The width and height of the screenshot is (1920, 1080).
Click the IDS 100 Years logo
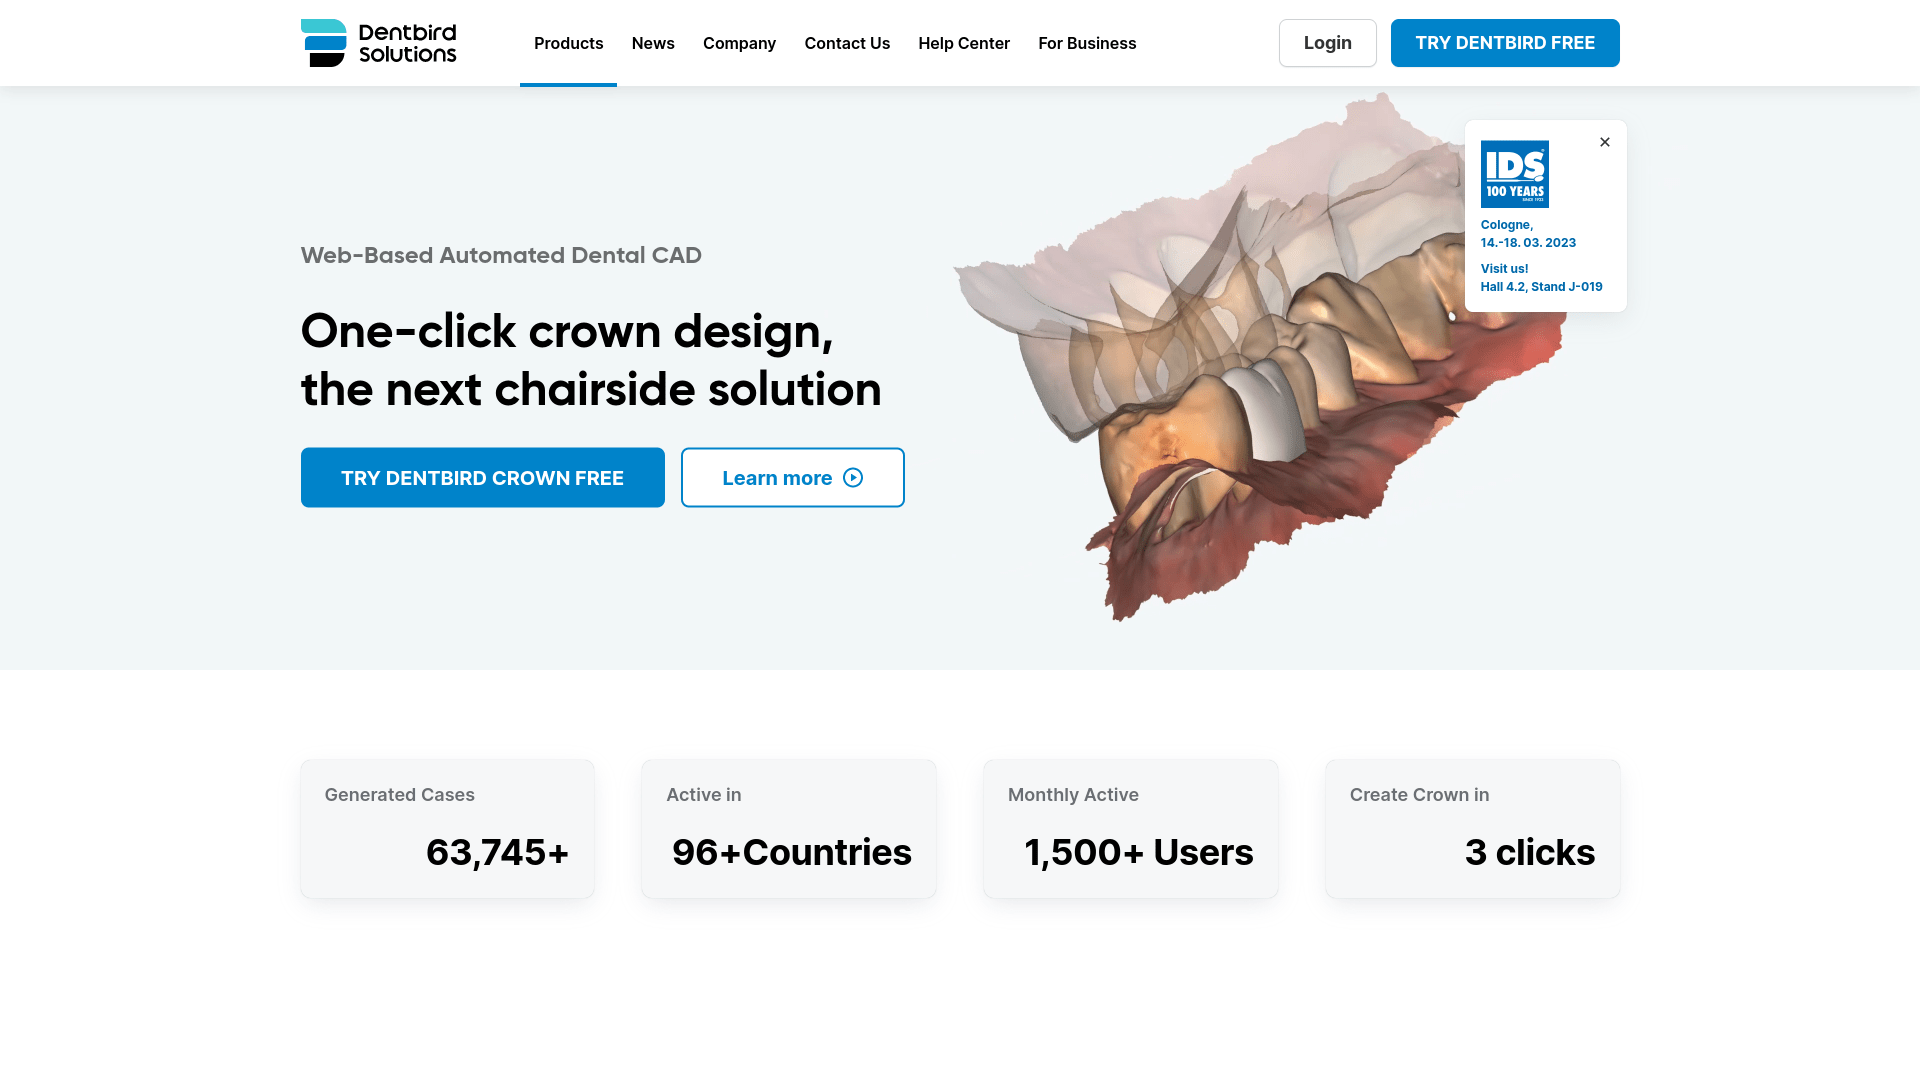[x=1514, y=174]
